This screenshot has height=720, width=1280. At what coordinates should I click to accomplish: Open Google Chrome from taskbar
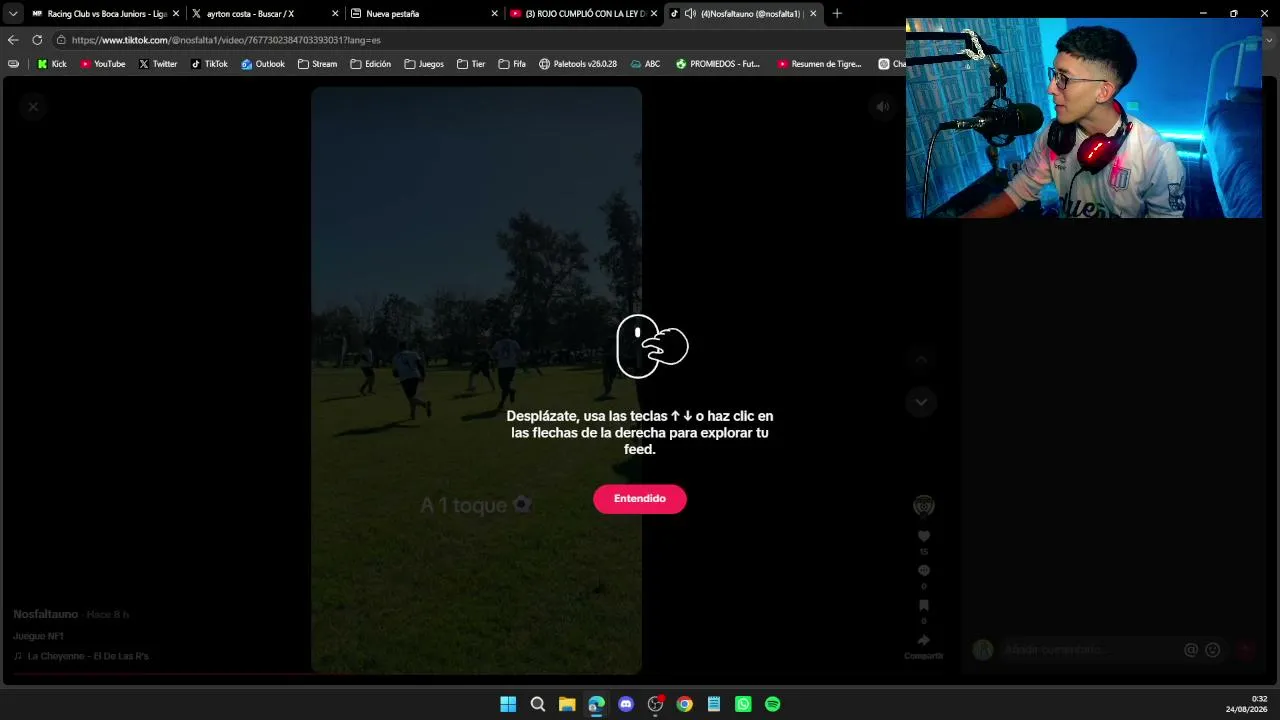point(685,704)
